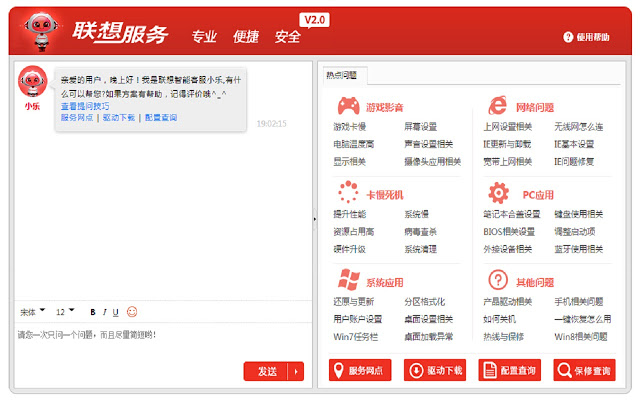Select the IE基本设置 topic

click(x=574, y=144)
